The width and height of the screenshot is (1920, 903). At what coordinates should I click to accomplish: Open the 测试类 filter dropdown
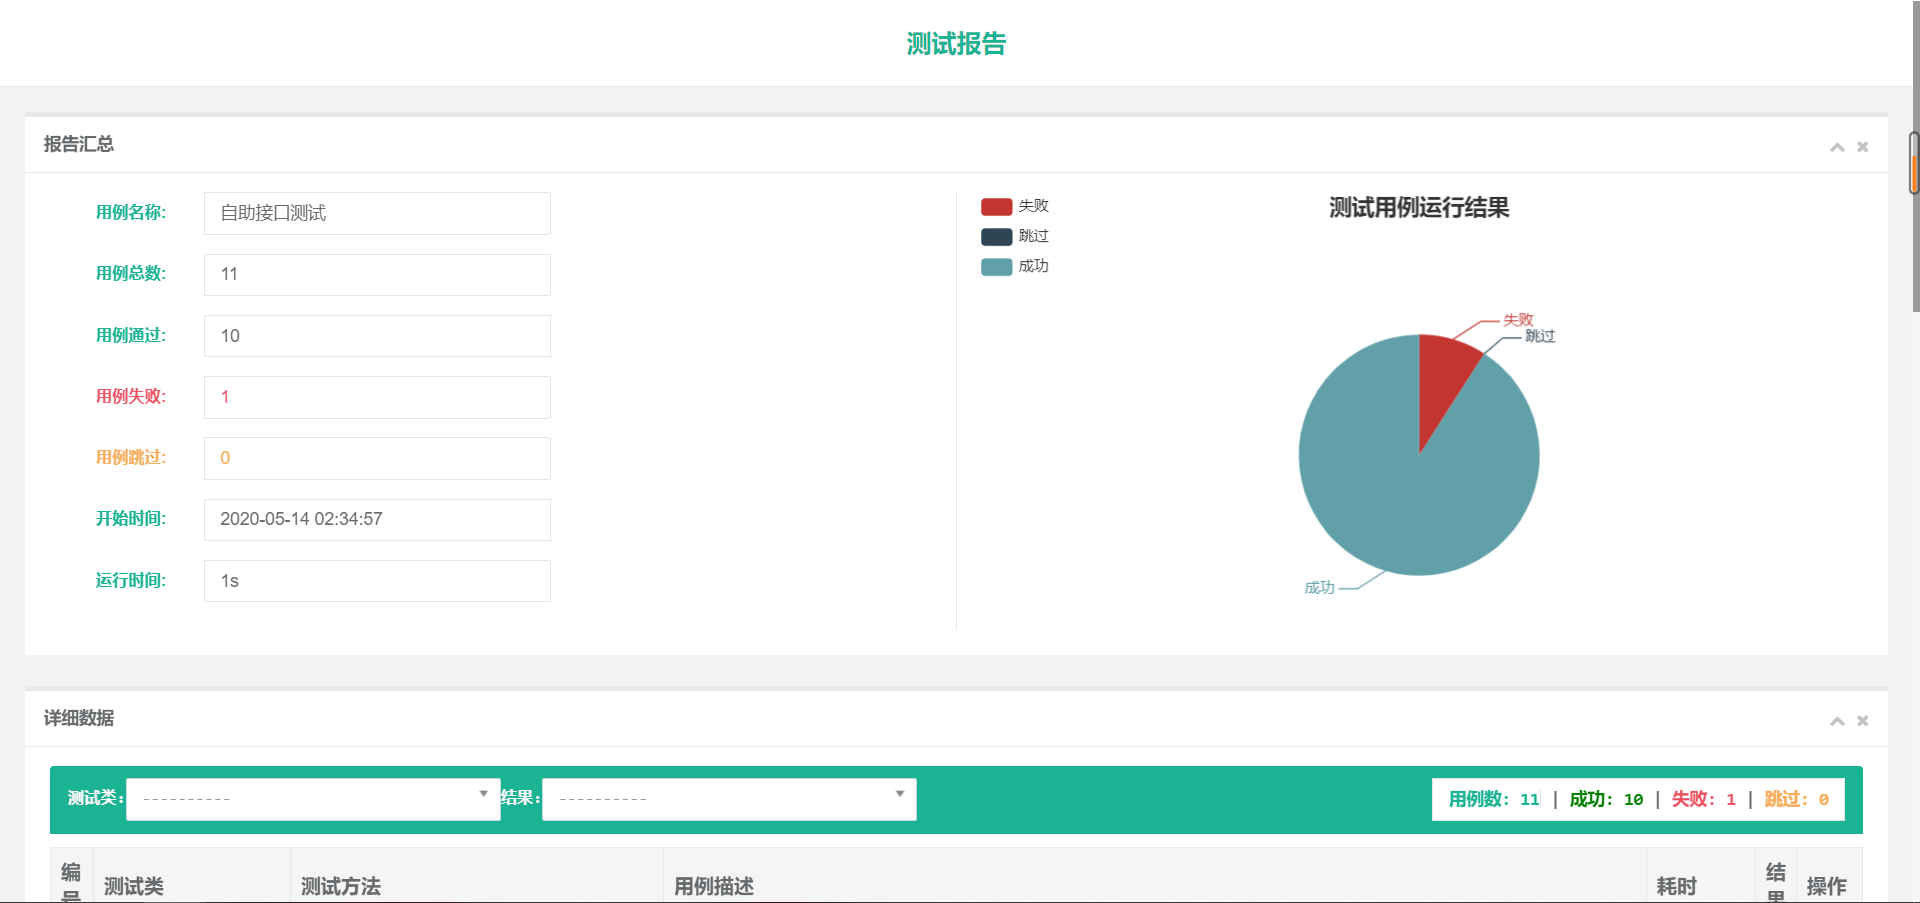313,799
